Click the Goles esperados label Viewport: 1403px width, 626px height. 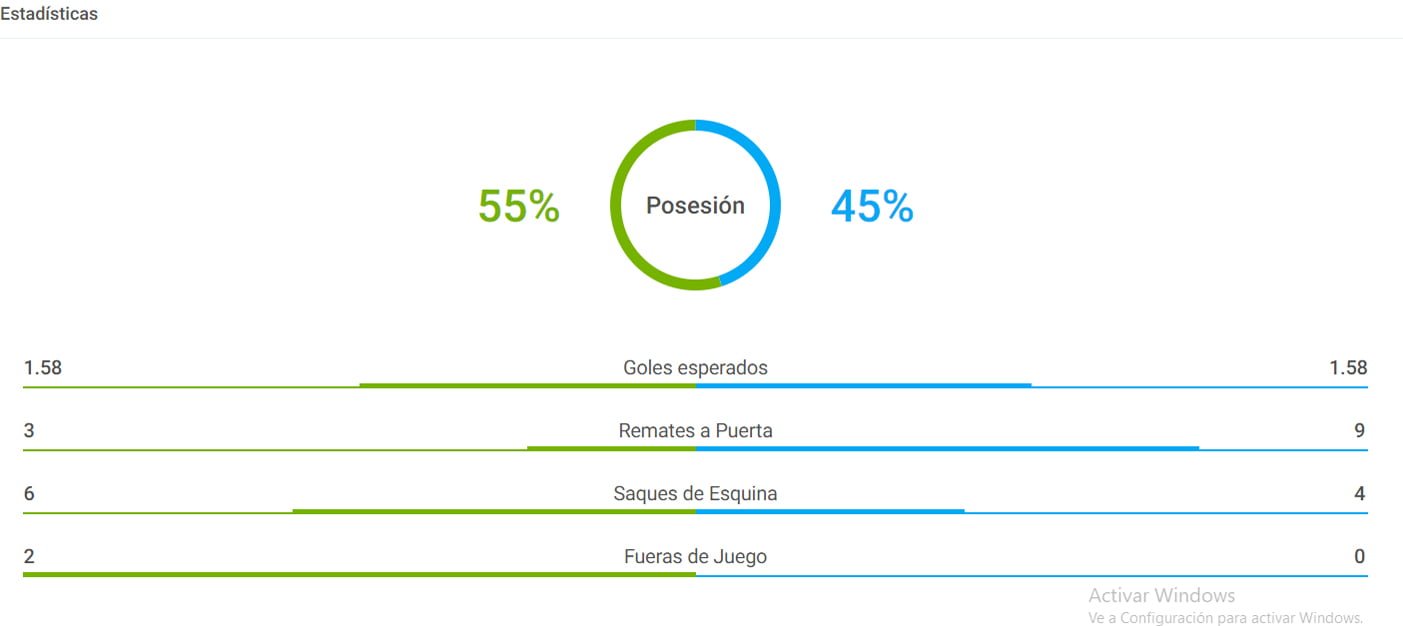[695, 368]
